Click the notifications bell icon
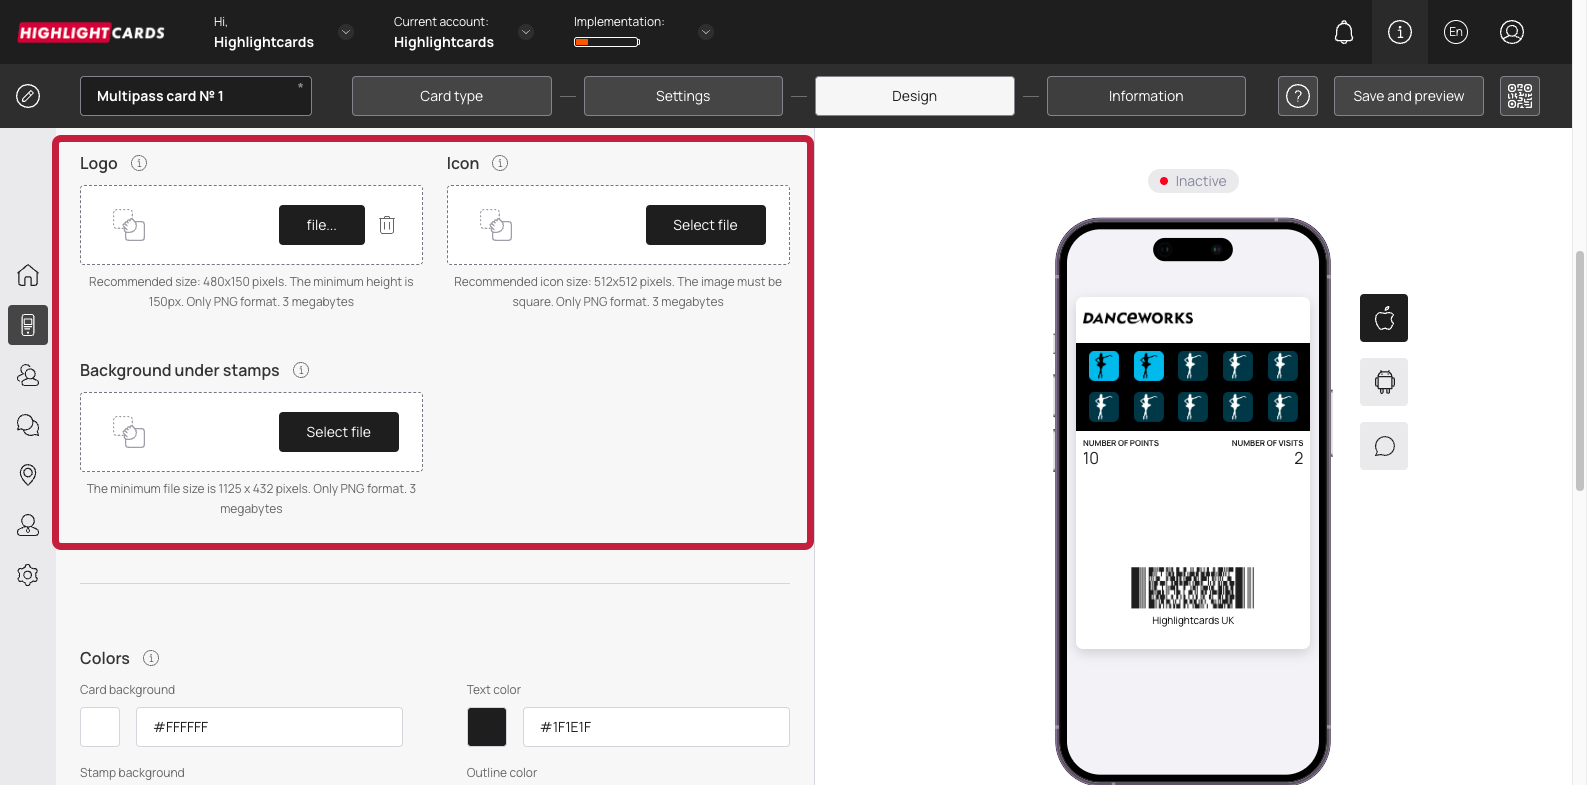The image size is (1587, 785). click(1344, 32)
